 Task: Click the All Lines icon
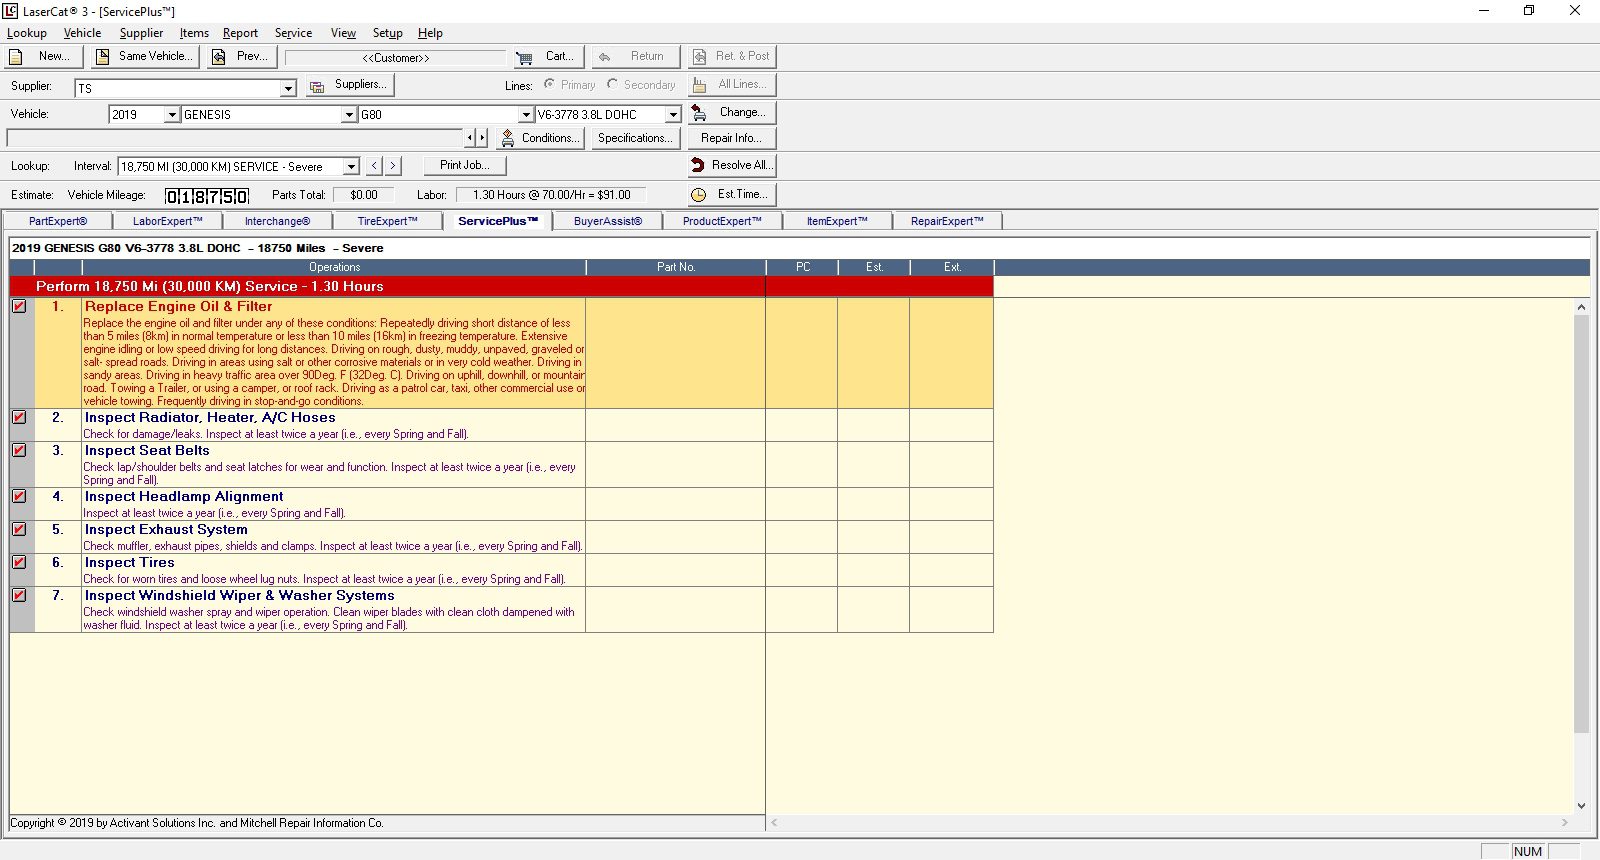click(700, 85)
